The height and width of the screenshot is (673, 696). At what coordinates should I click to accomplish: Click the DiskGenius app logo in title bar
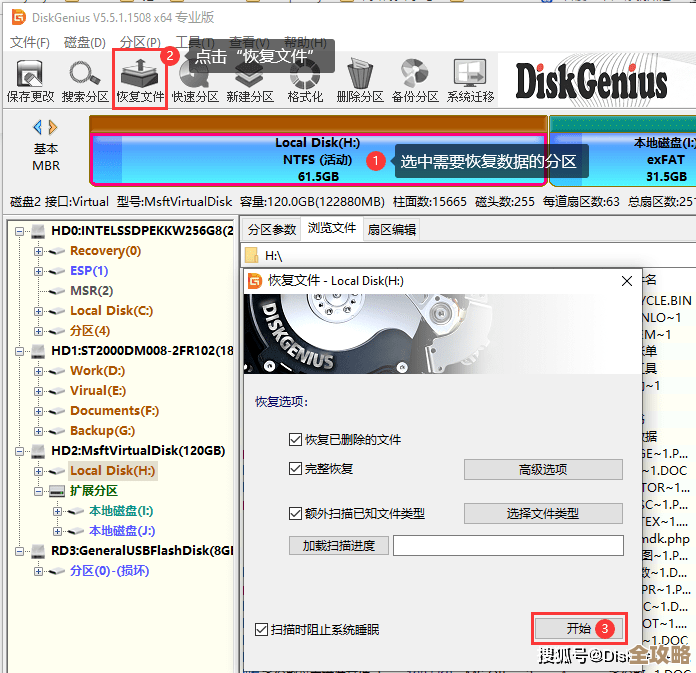click(19, 18)
